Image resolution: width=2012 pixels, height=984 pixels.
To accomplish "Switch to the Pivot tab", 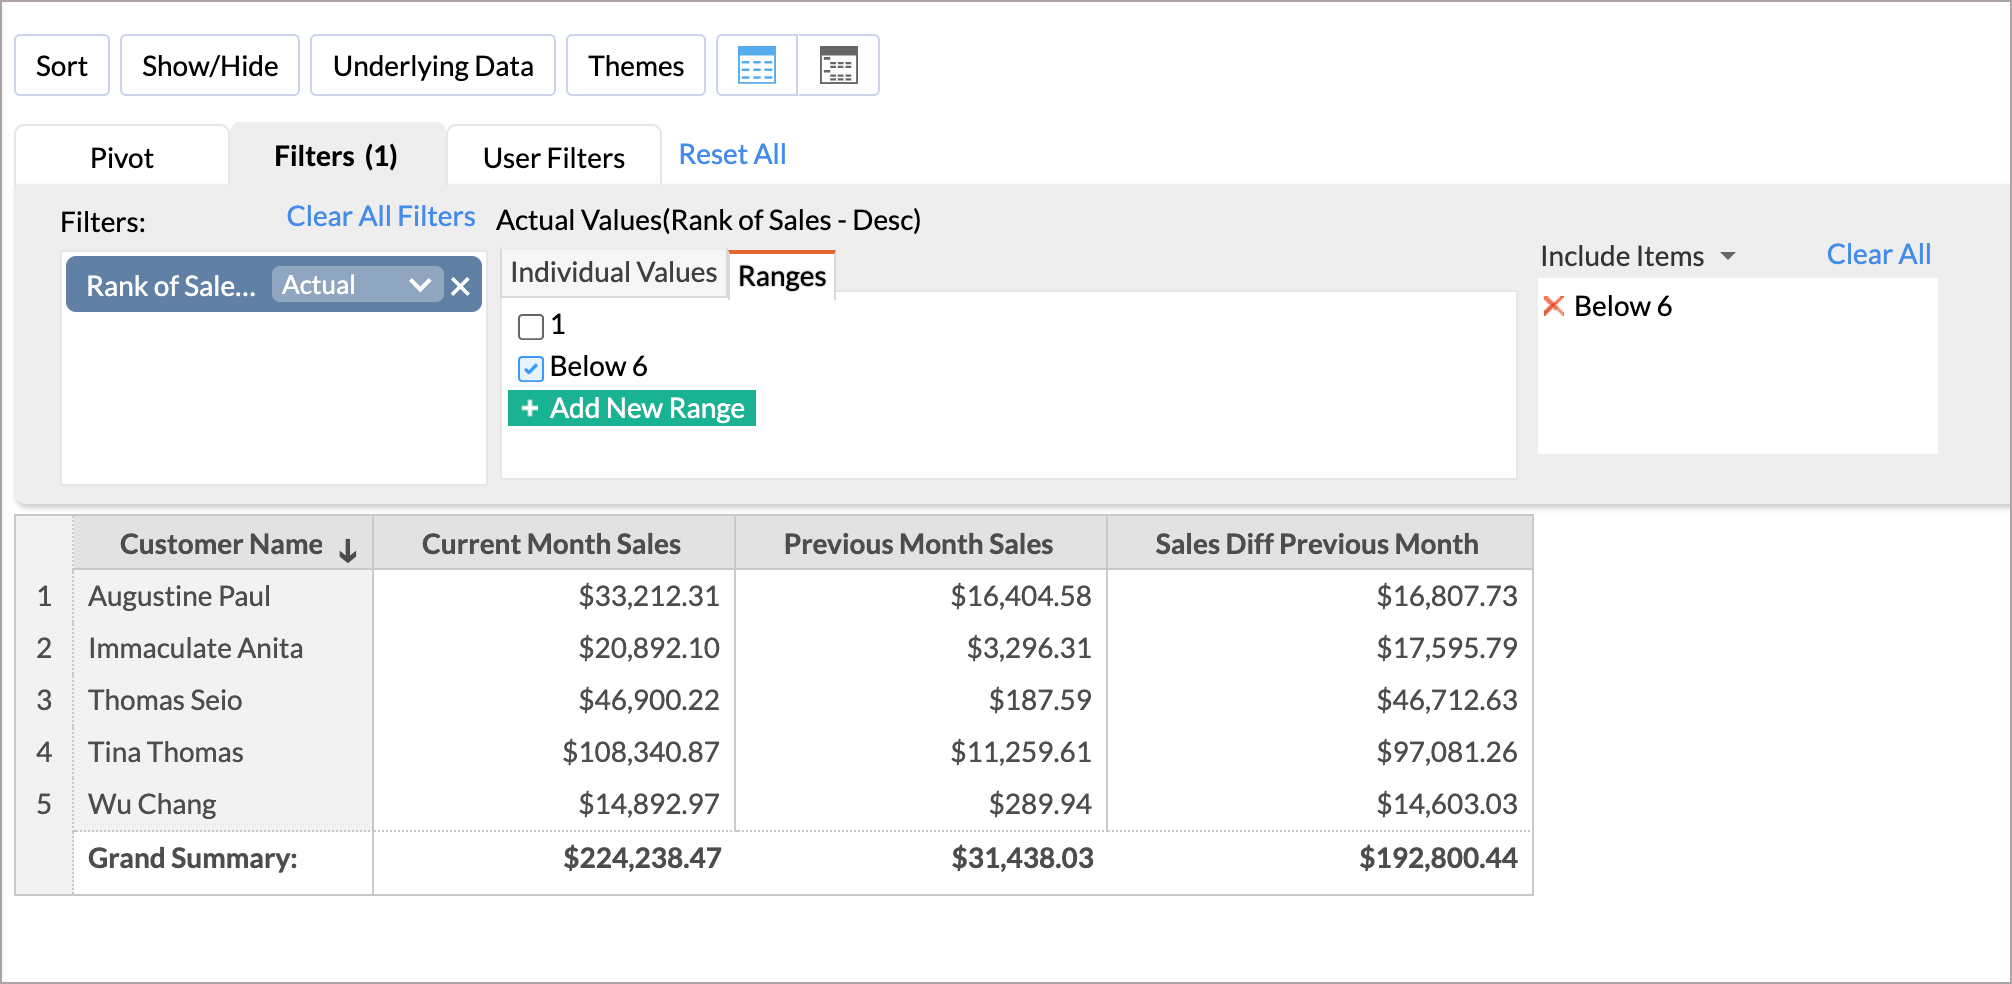I will pos(122,158).
